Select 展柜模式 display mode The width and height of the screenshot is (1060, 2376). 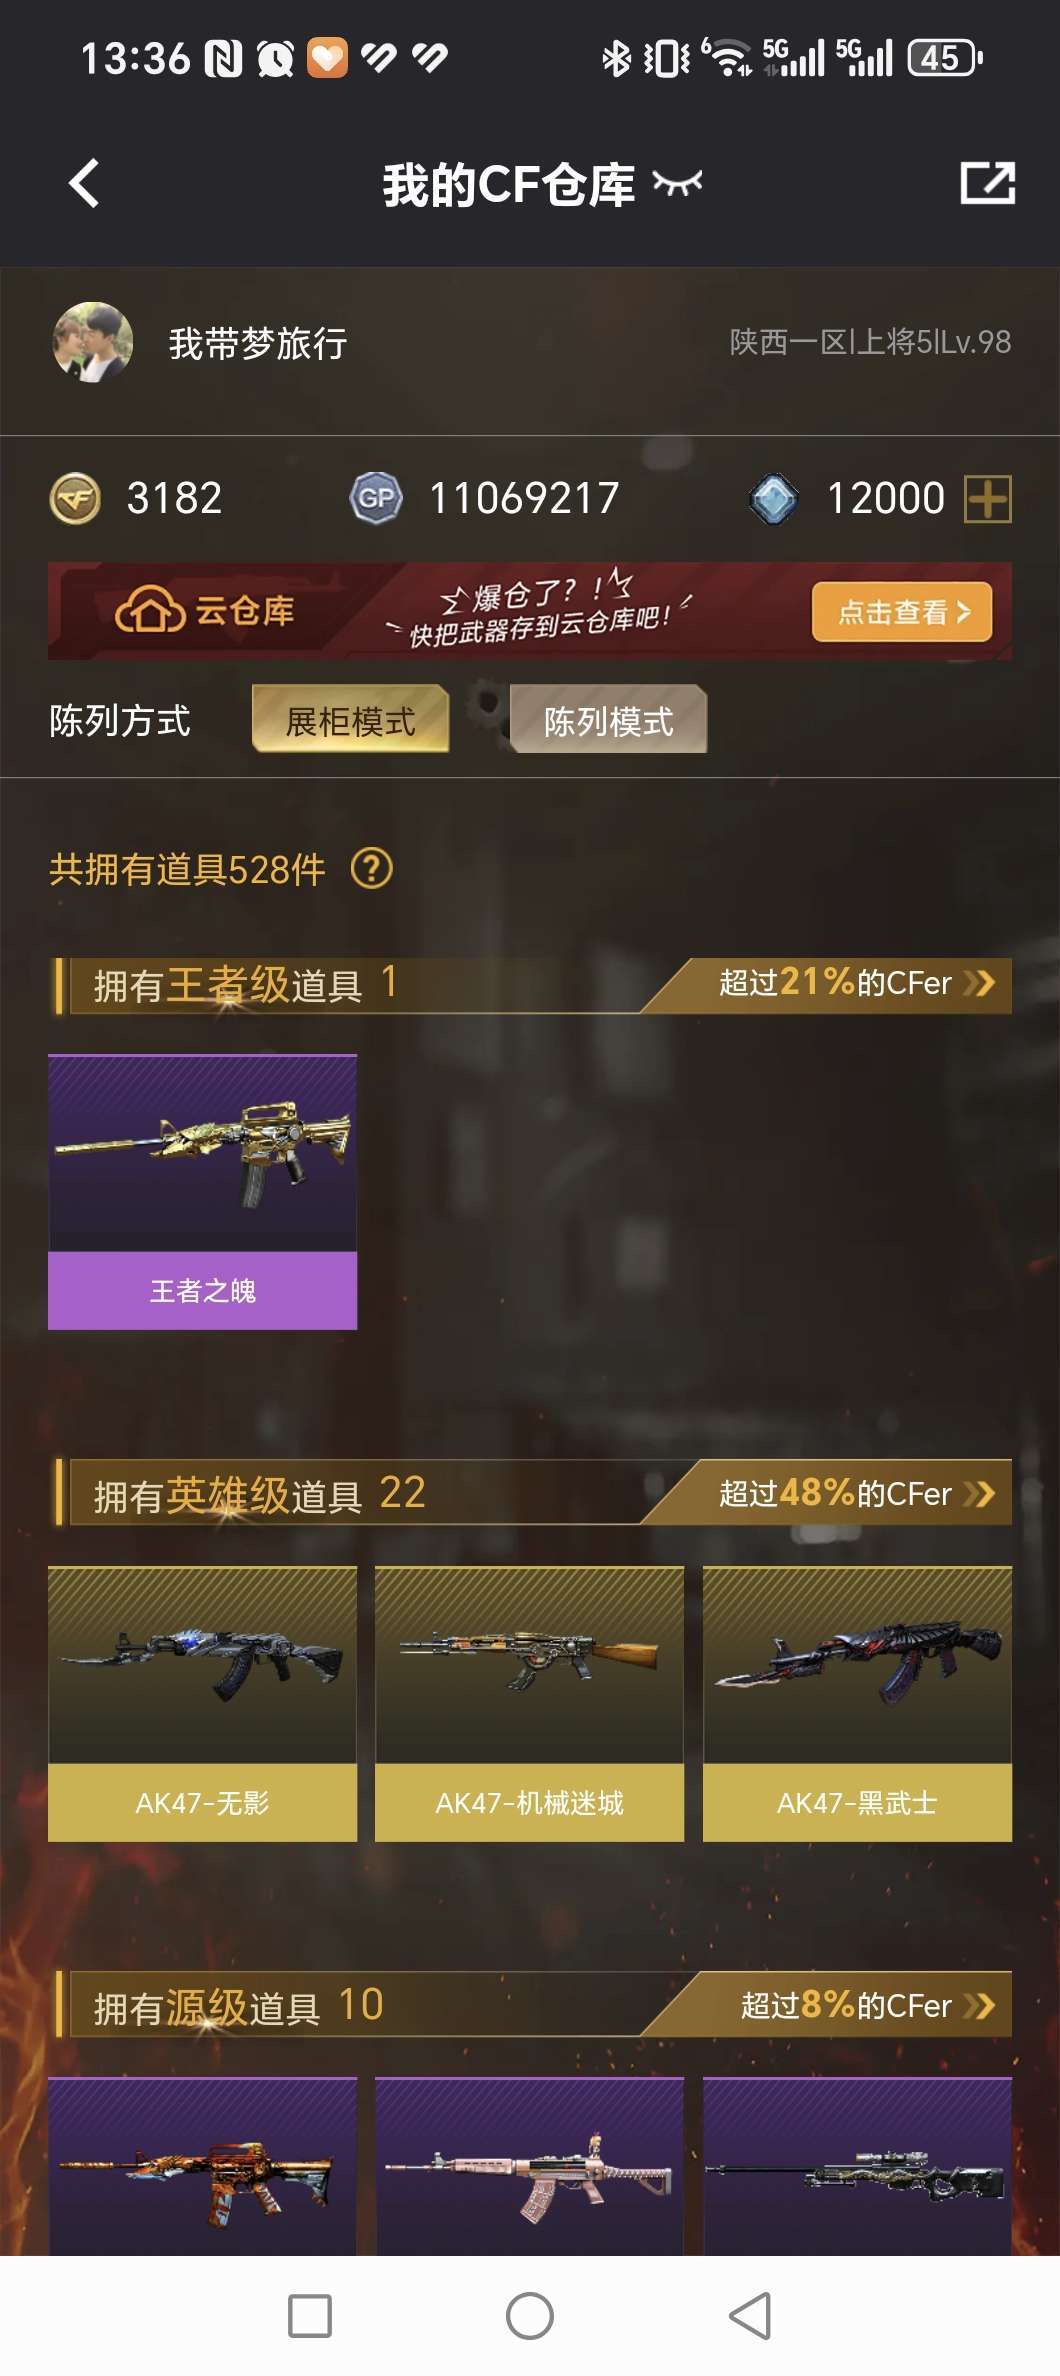350,720
